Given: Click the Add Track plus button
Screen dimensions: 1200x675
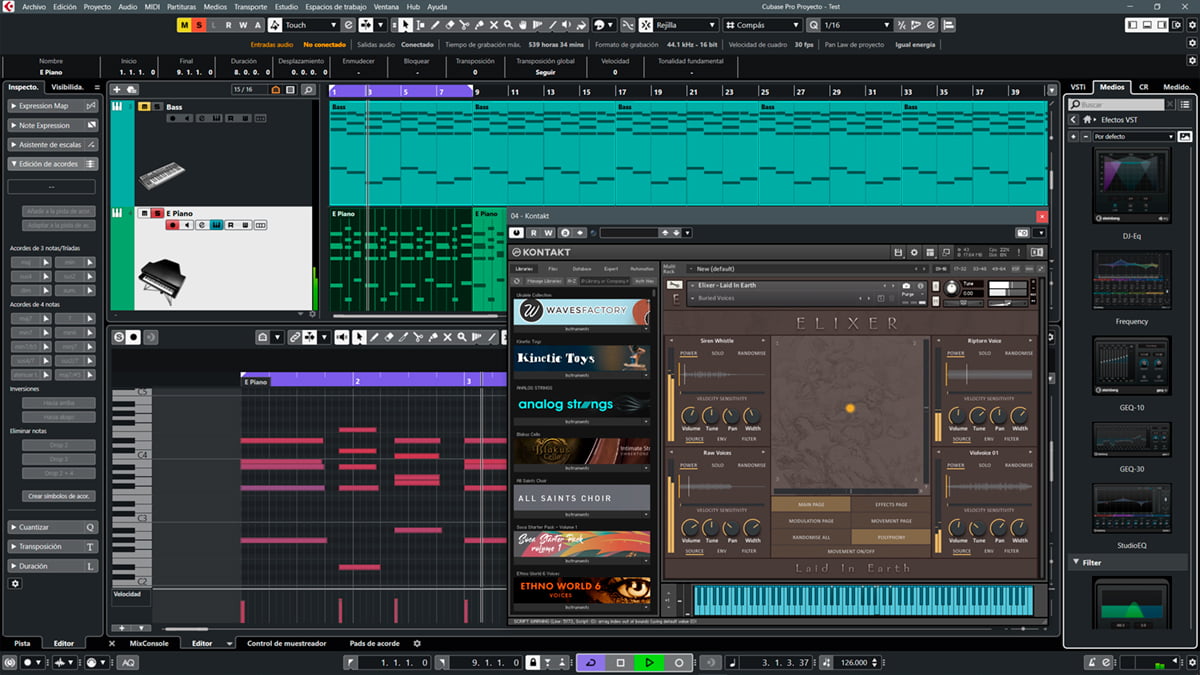Looking at the screenshot, I should 117,90.
